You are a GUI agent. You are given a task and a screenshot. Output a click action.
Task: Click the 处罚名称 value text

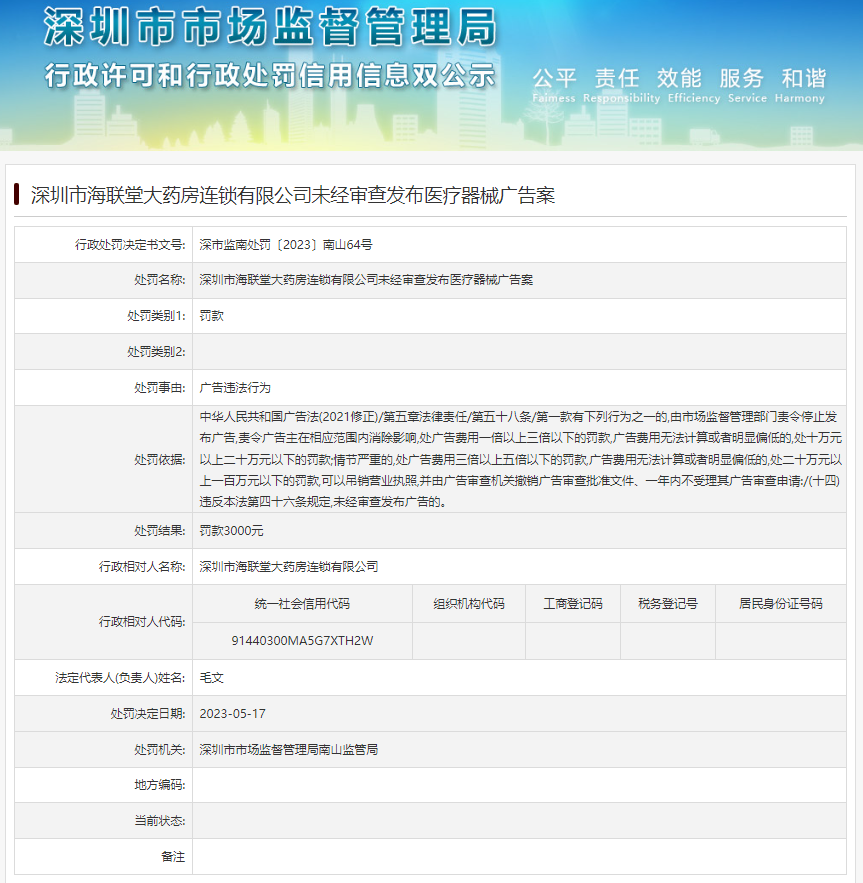(366, 280)
